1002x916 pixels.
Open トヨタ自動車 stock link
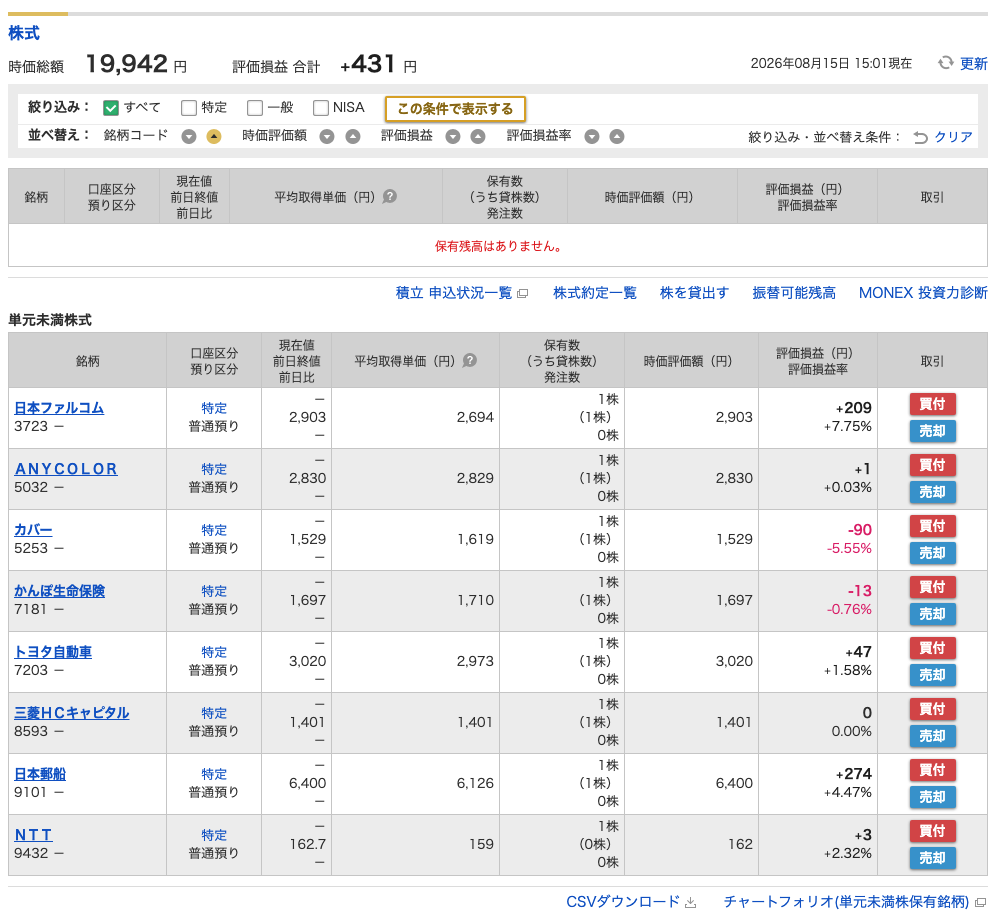pyautogui.click(x=53, y=652)
